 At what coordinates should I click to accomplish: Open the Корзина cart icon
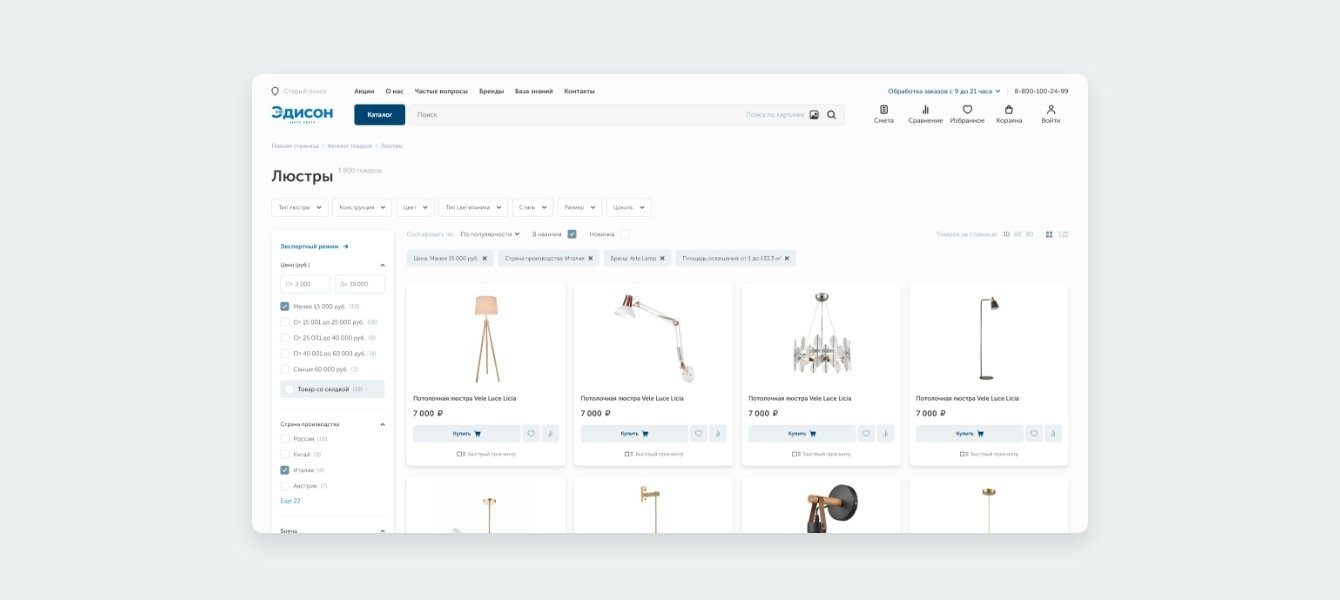[x=1009, y=110]
